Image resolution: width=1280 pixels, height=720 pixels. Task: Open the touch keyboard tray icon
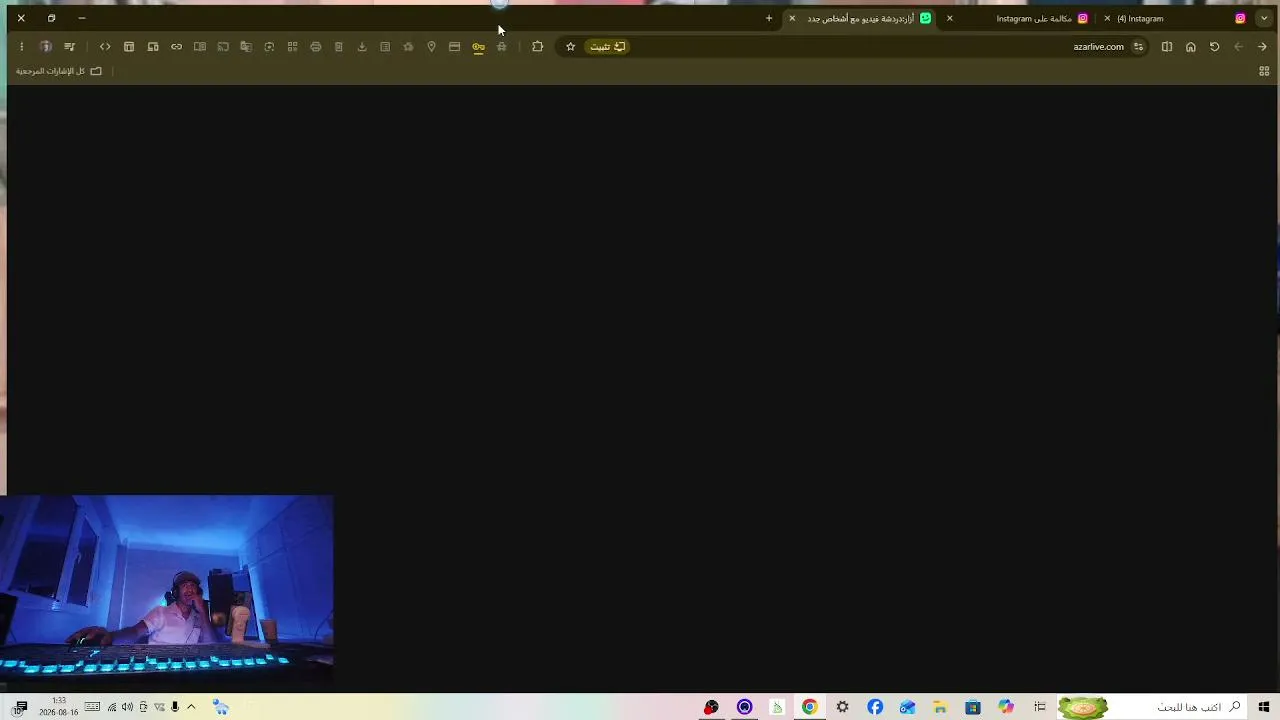pos(92,707)
